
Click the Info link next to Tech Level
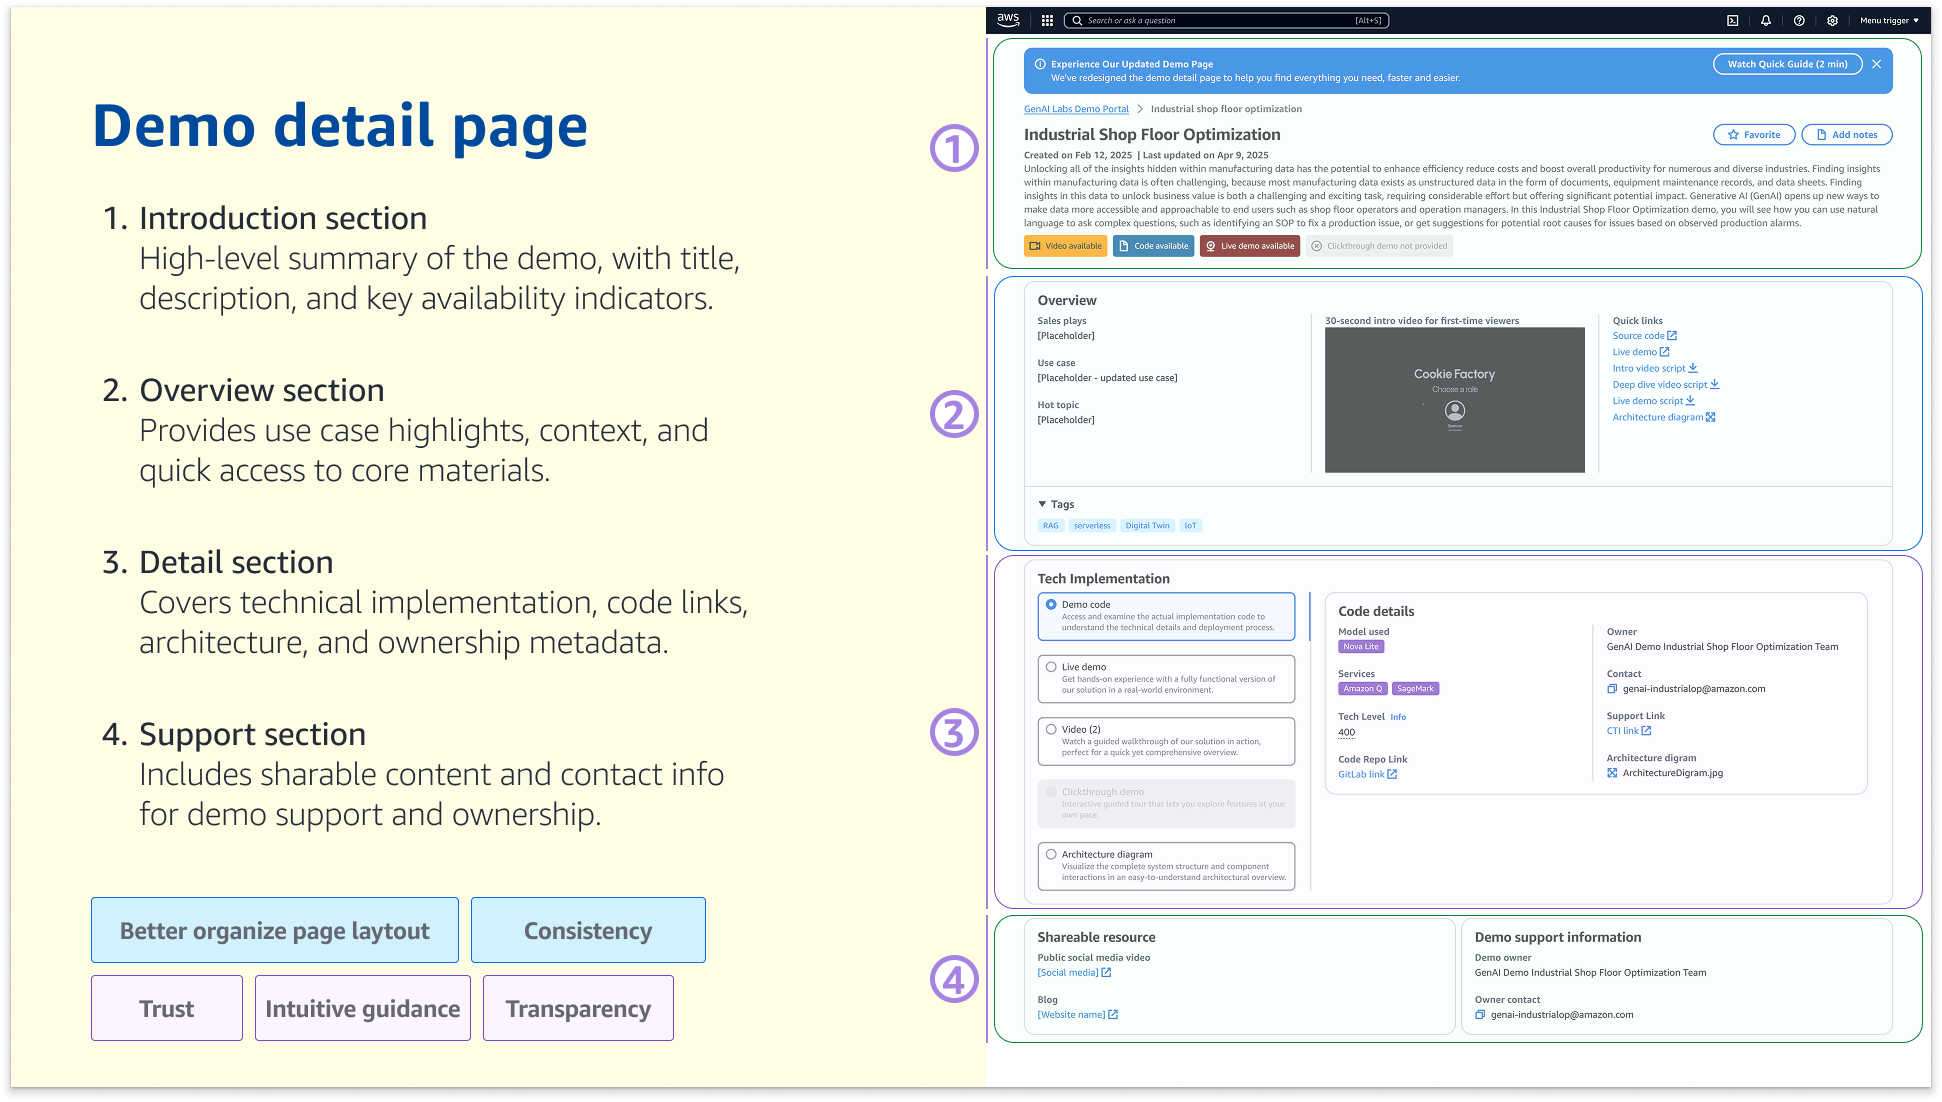point(1398,717)
